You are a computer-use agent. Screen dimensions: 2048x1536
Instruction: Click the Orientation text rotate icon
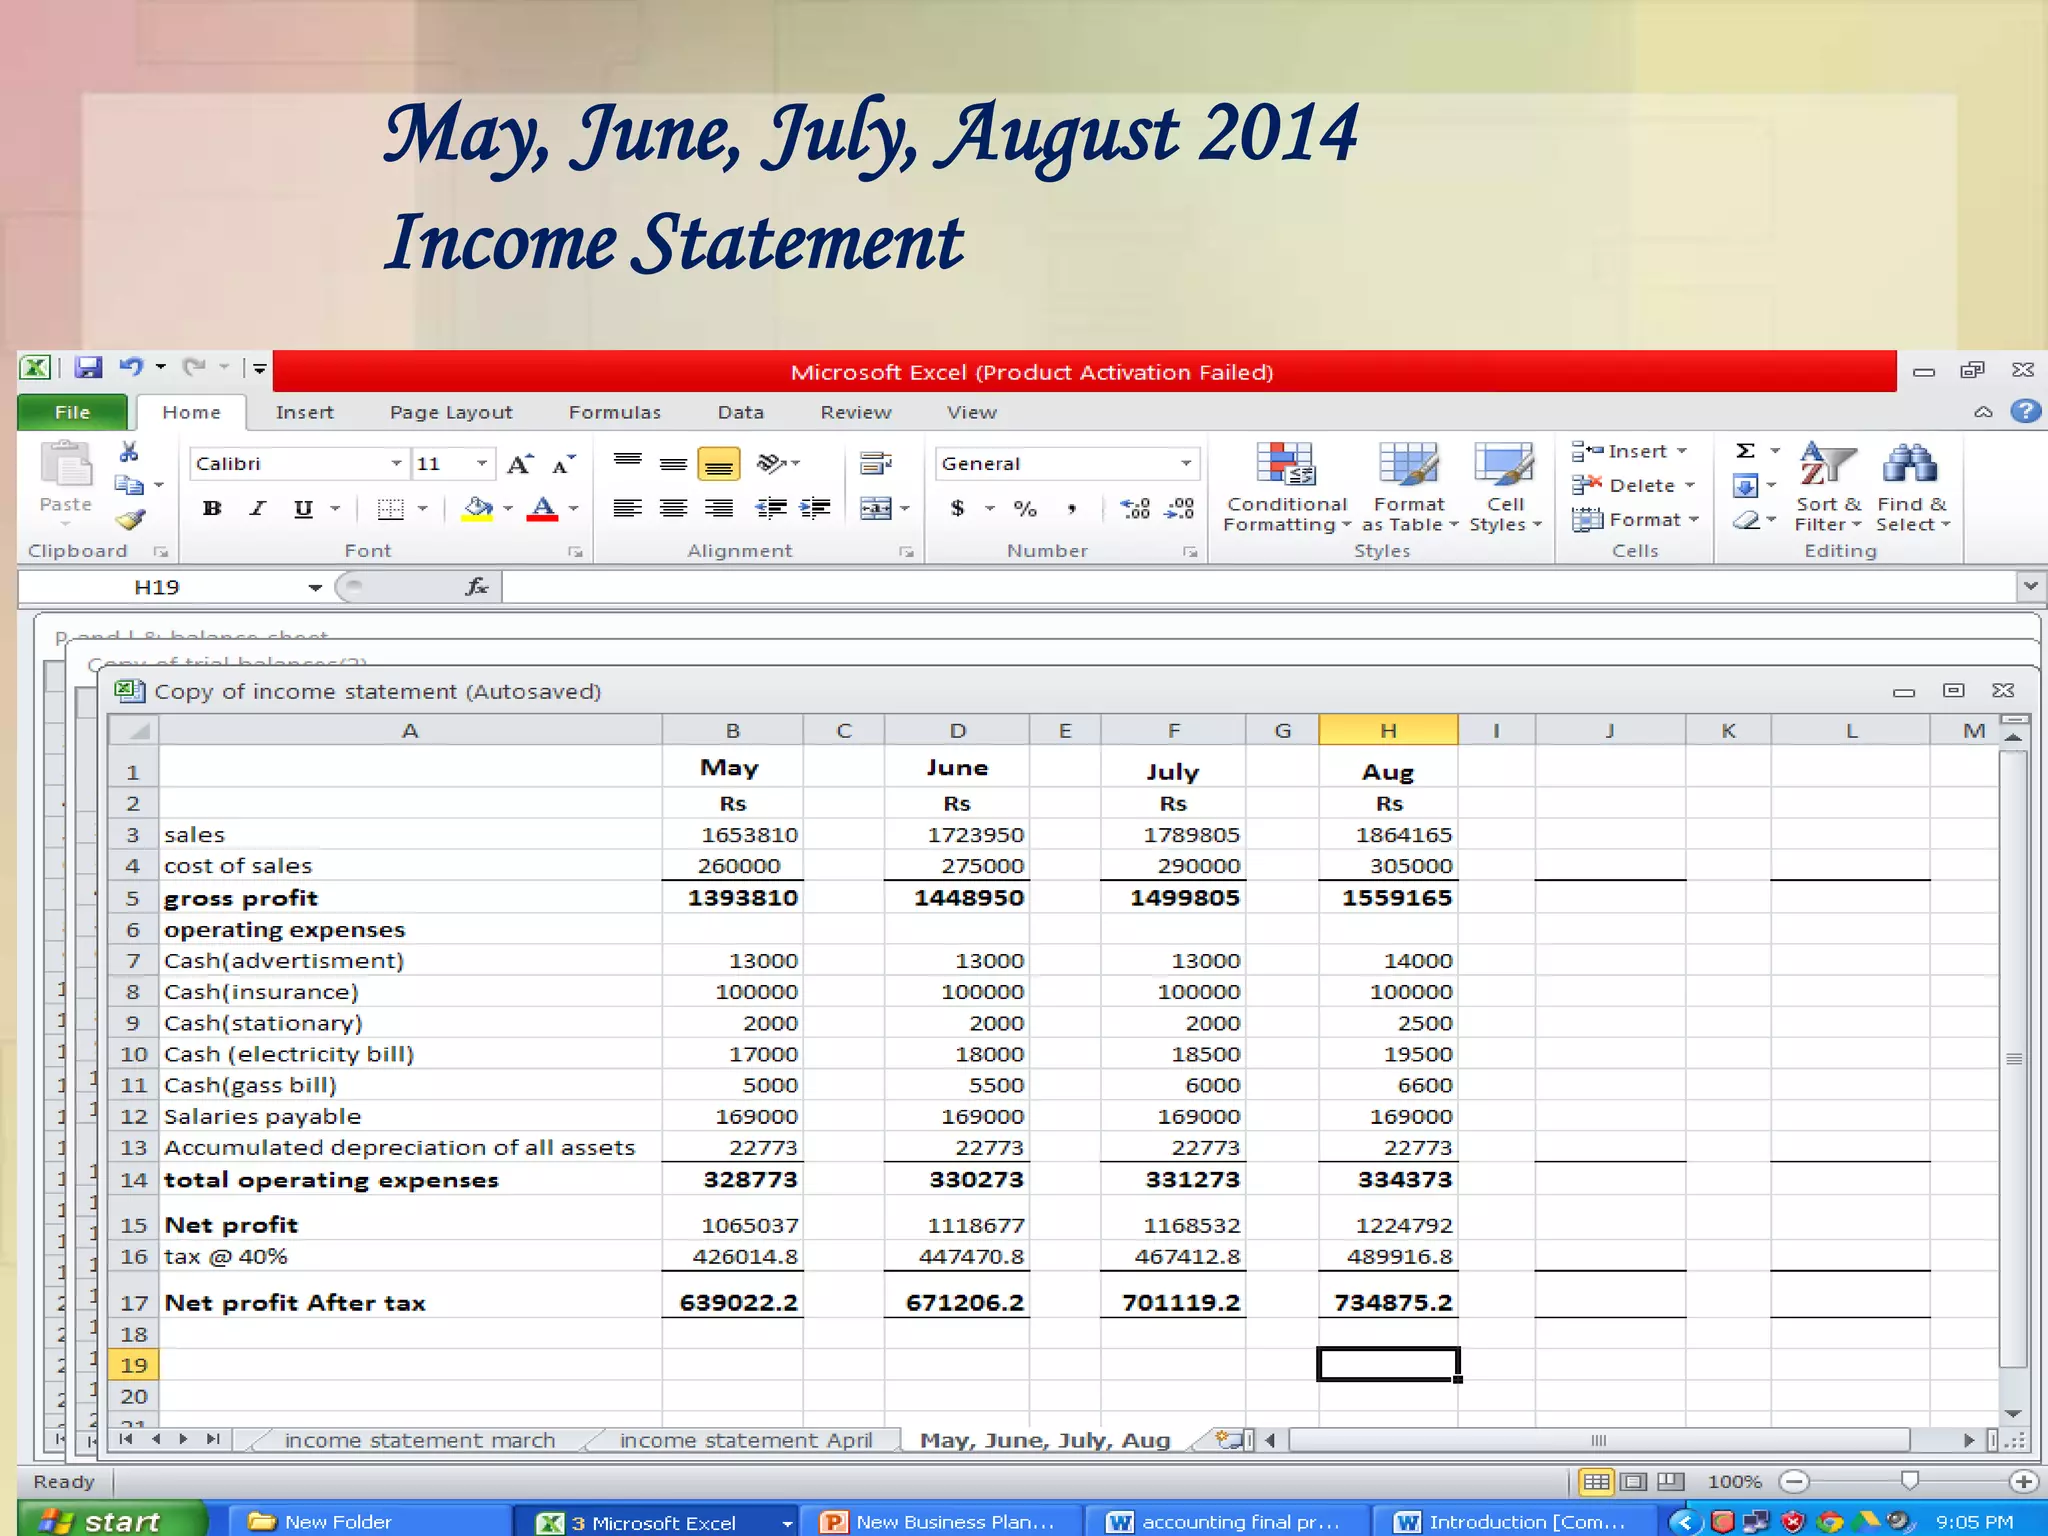coord(772,463)
